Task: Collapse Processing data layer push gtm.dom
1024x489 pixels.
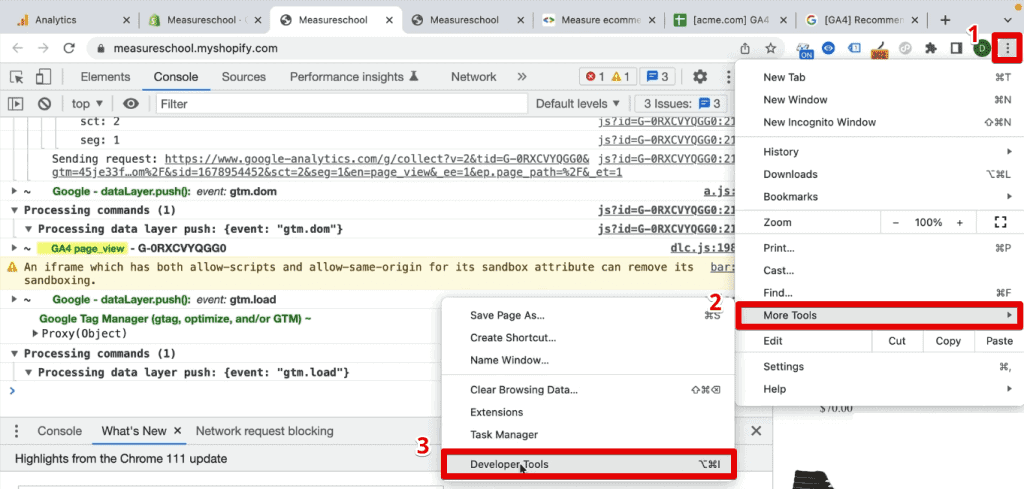Action: pyautogui.click(x=29, y=229)
